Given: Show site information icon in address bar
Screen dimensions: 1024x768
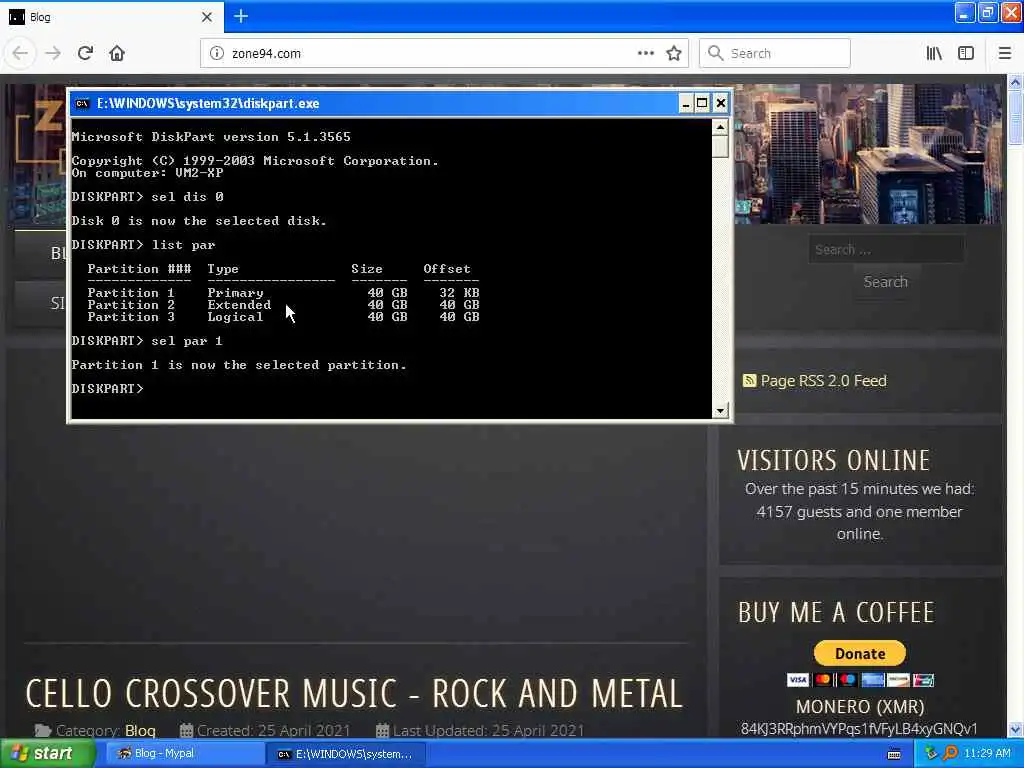Looking at the screenshot, I should [216, 54].
